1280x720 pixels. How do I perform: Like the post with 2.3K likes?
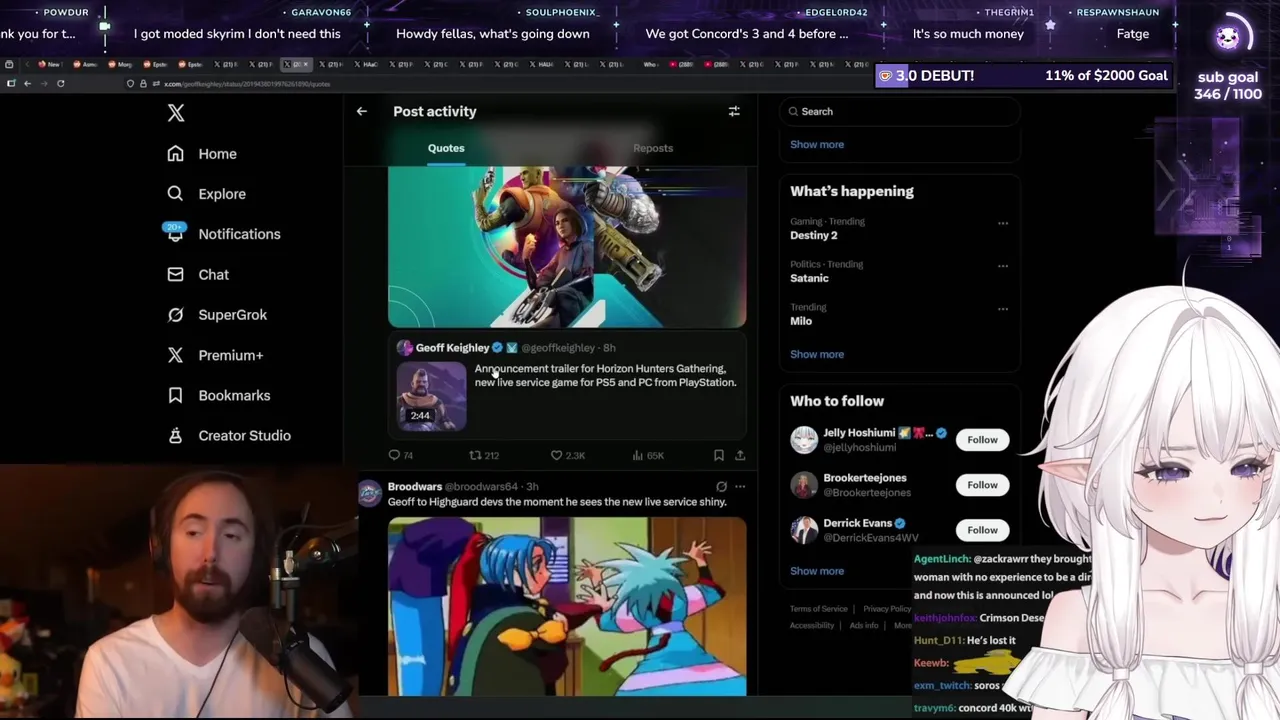pos(557,455)
